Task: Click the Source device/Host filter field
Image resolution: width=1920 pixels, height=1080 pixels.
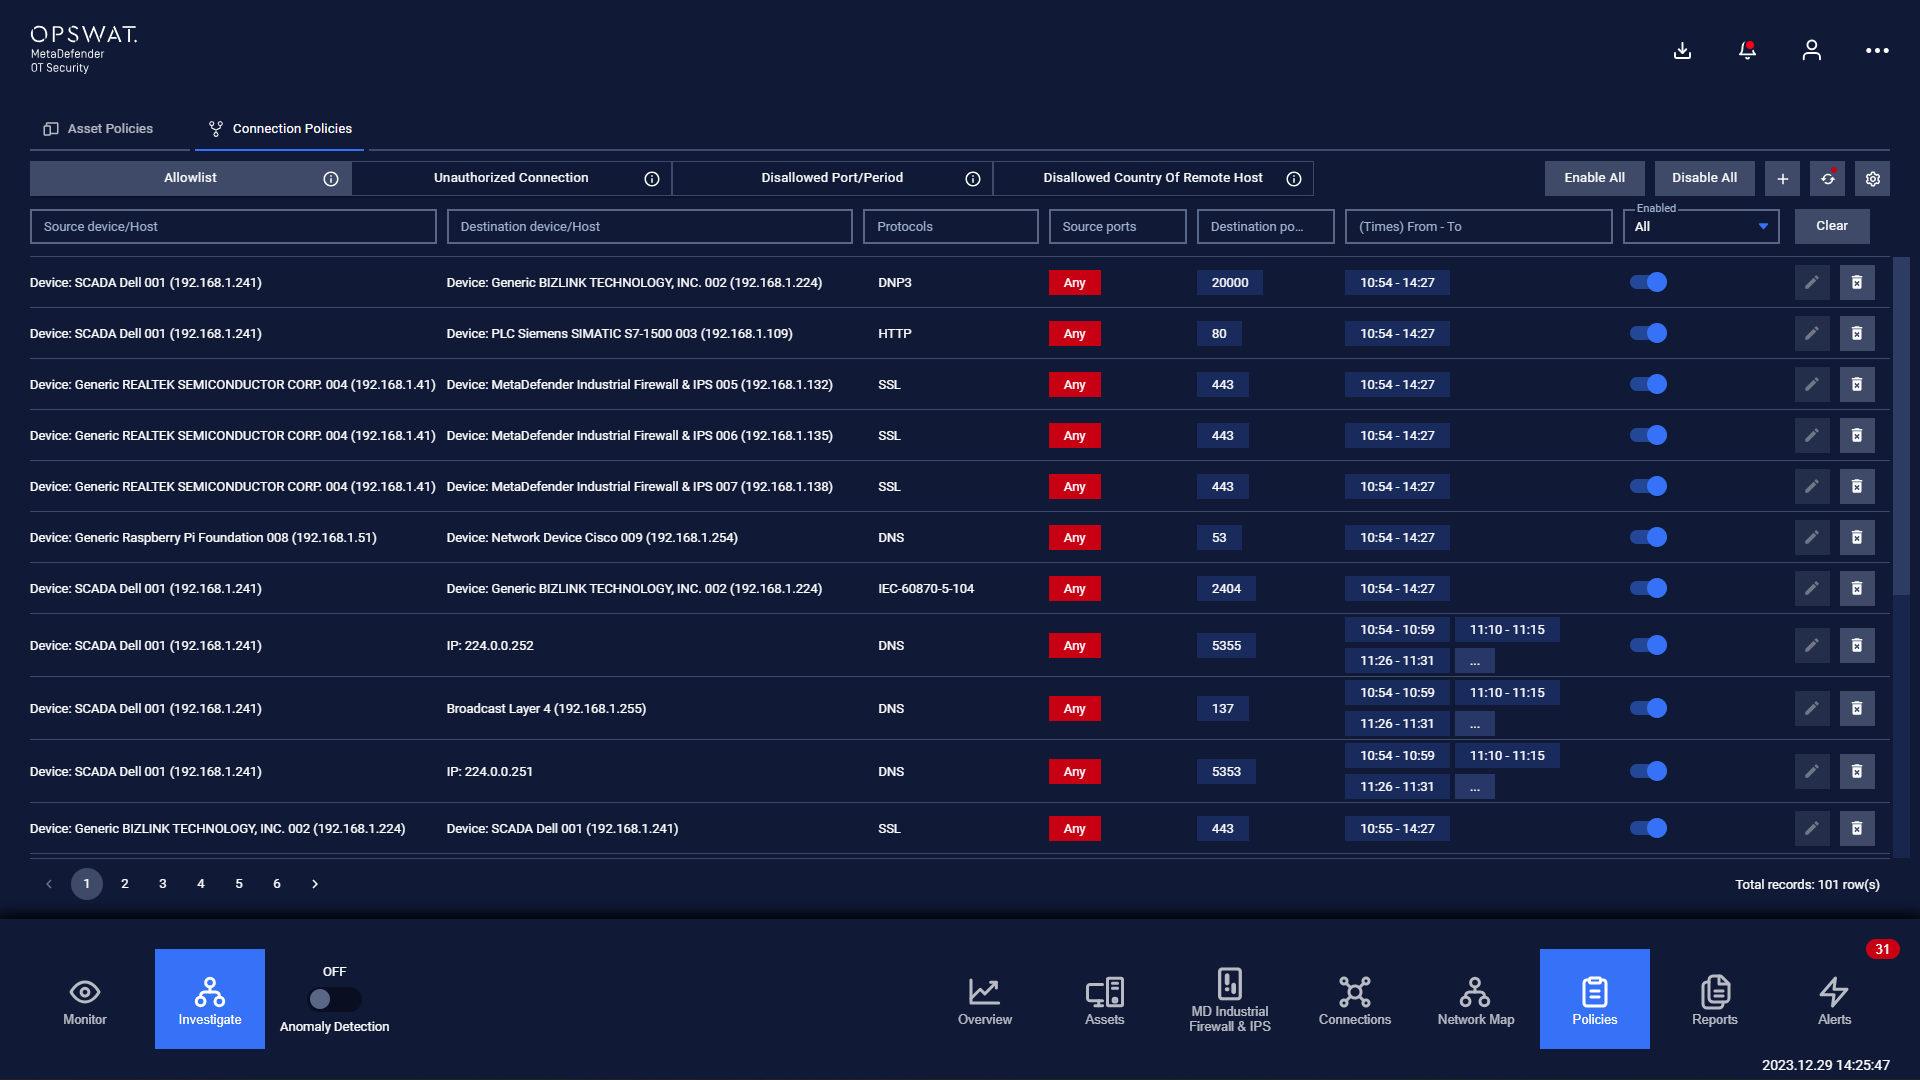Action: pyautogui.click(x=233, y=227)
